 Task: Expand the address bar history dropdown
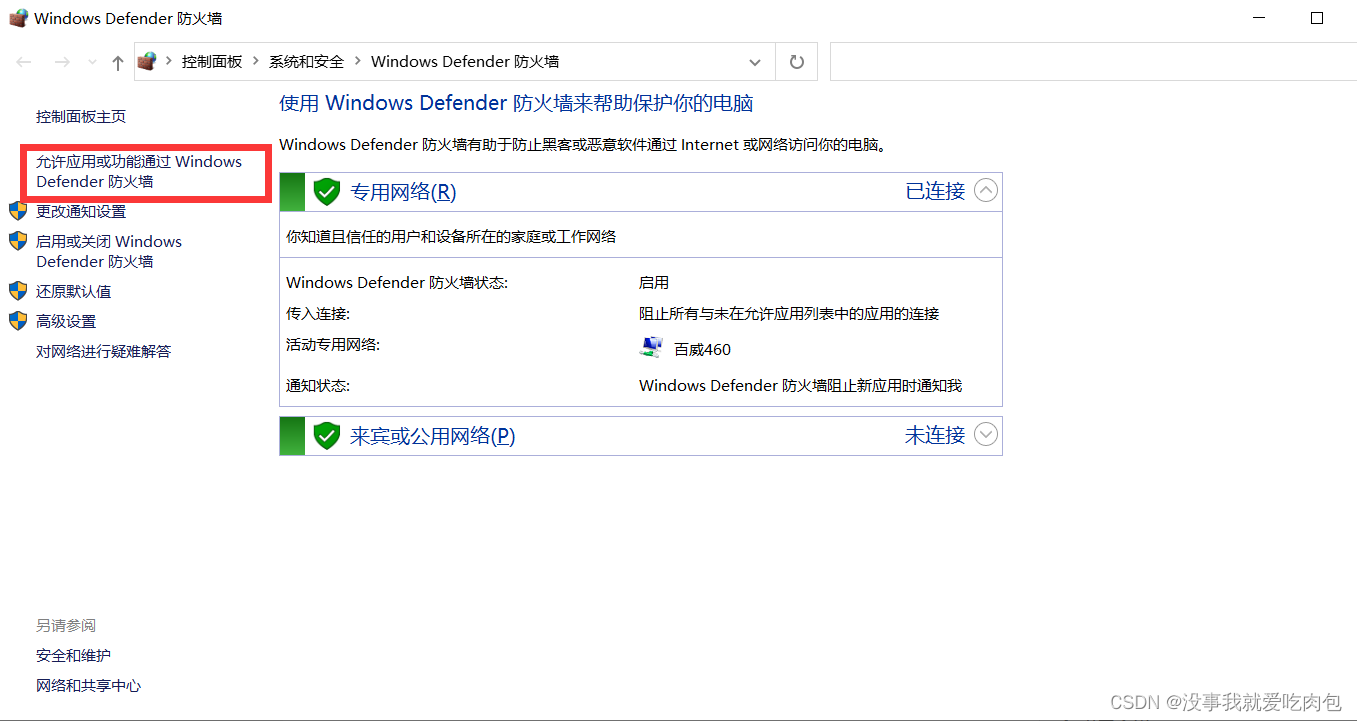pyautogui.click(x=755, y=62)
